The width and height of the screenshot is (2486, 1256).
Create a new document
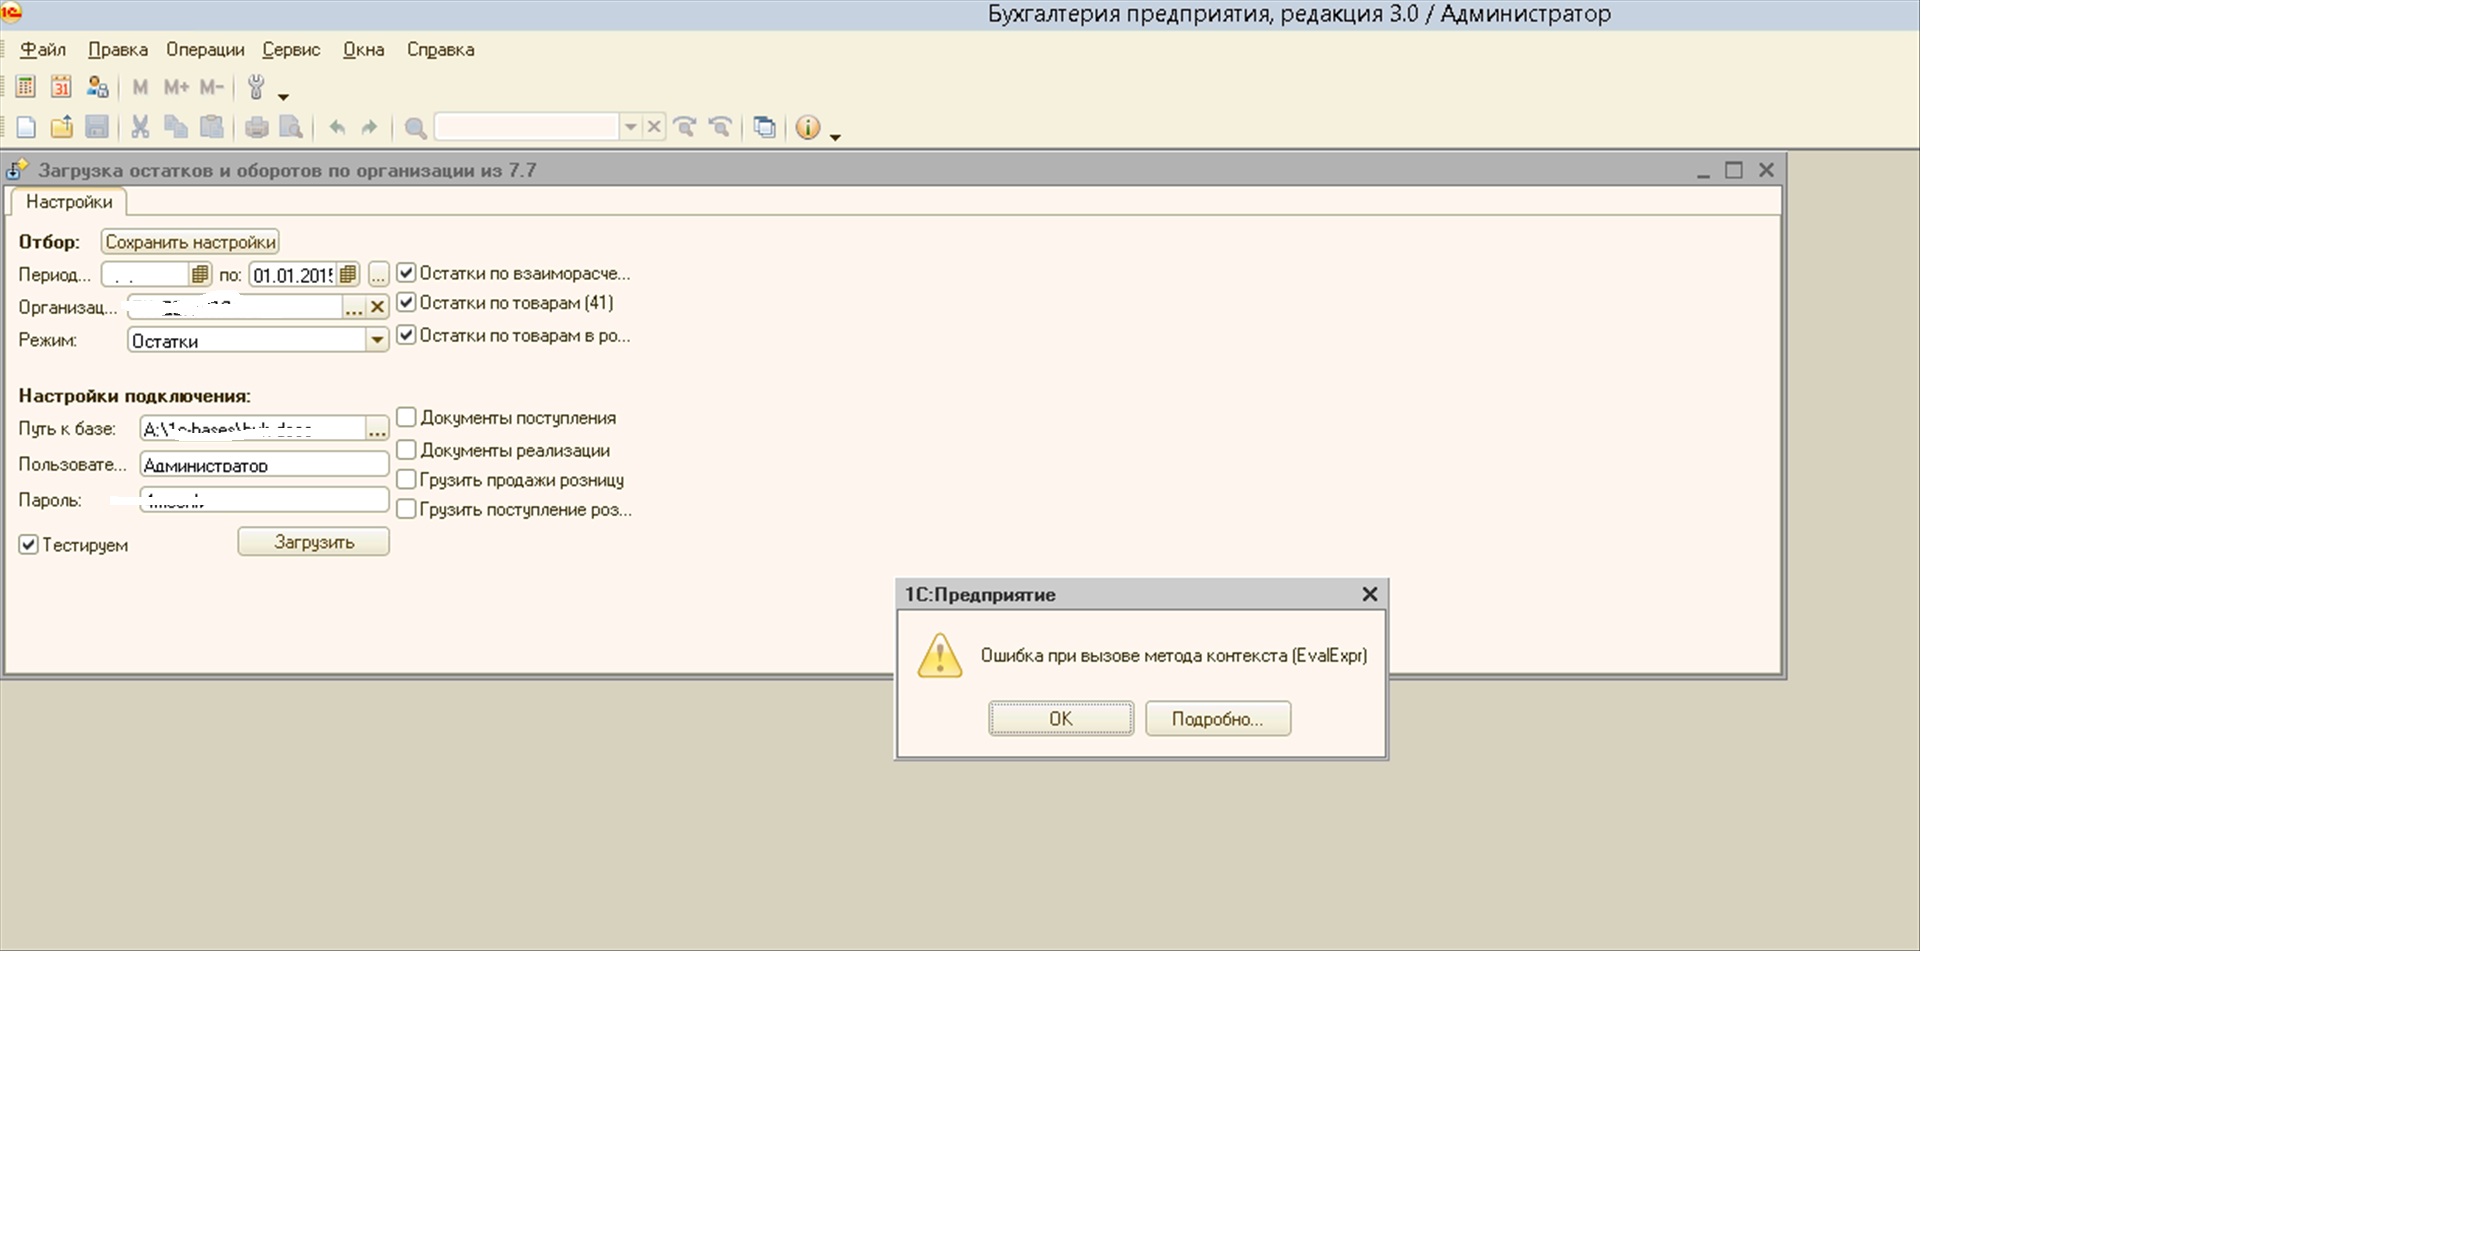26,127
